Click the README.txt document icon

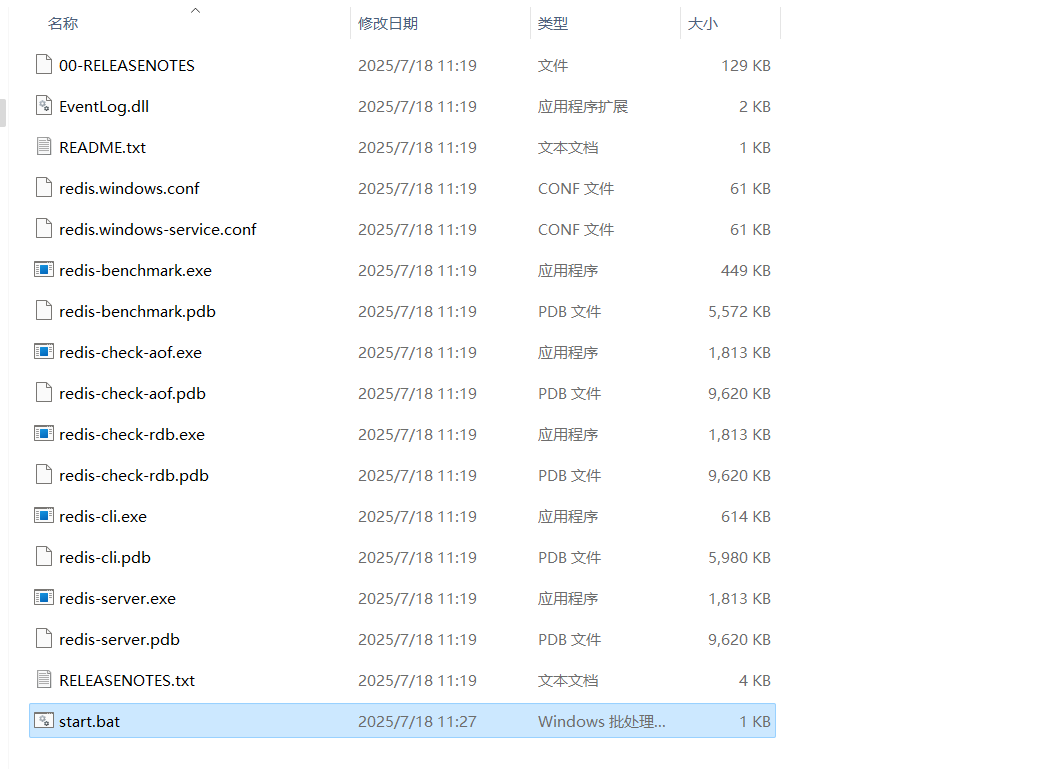44,146
